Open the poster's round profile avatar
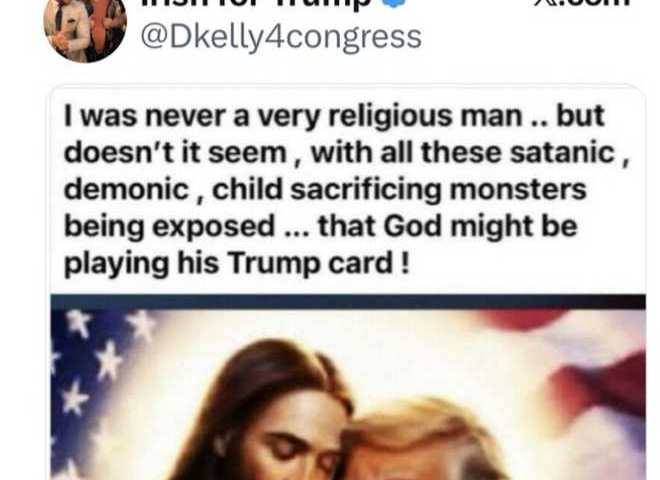The height and width of the screenshot is (480, 660). coord(85,27)
